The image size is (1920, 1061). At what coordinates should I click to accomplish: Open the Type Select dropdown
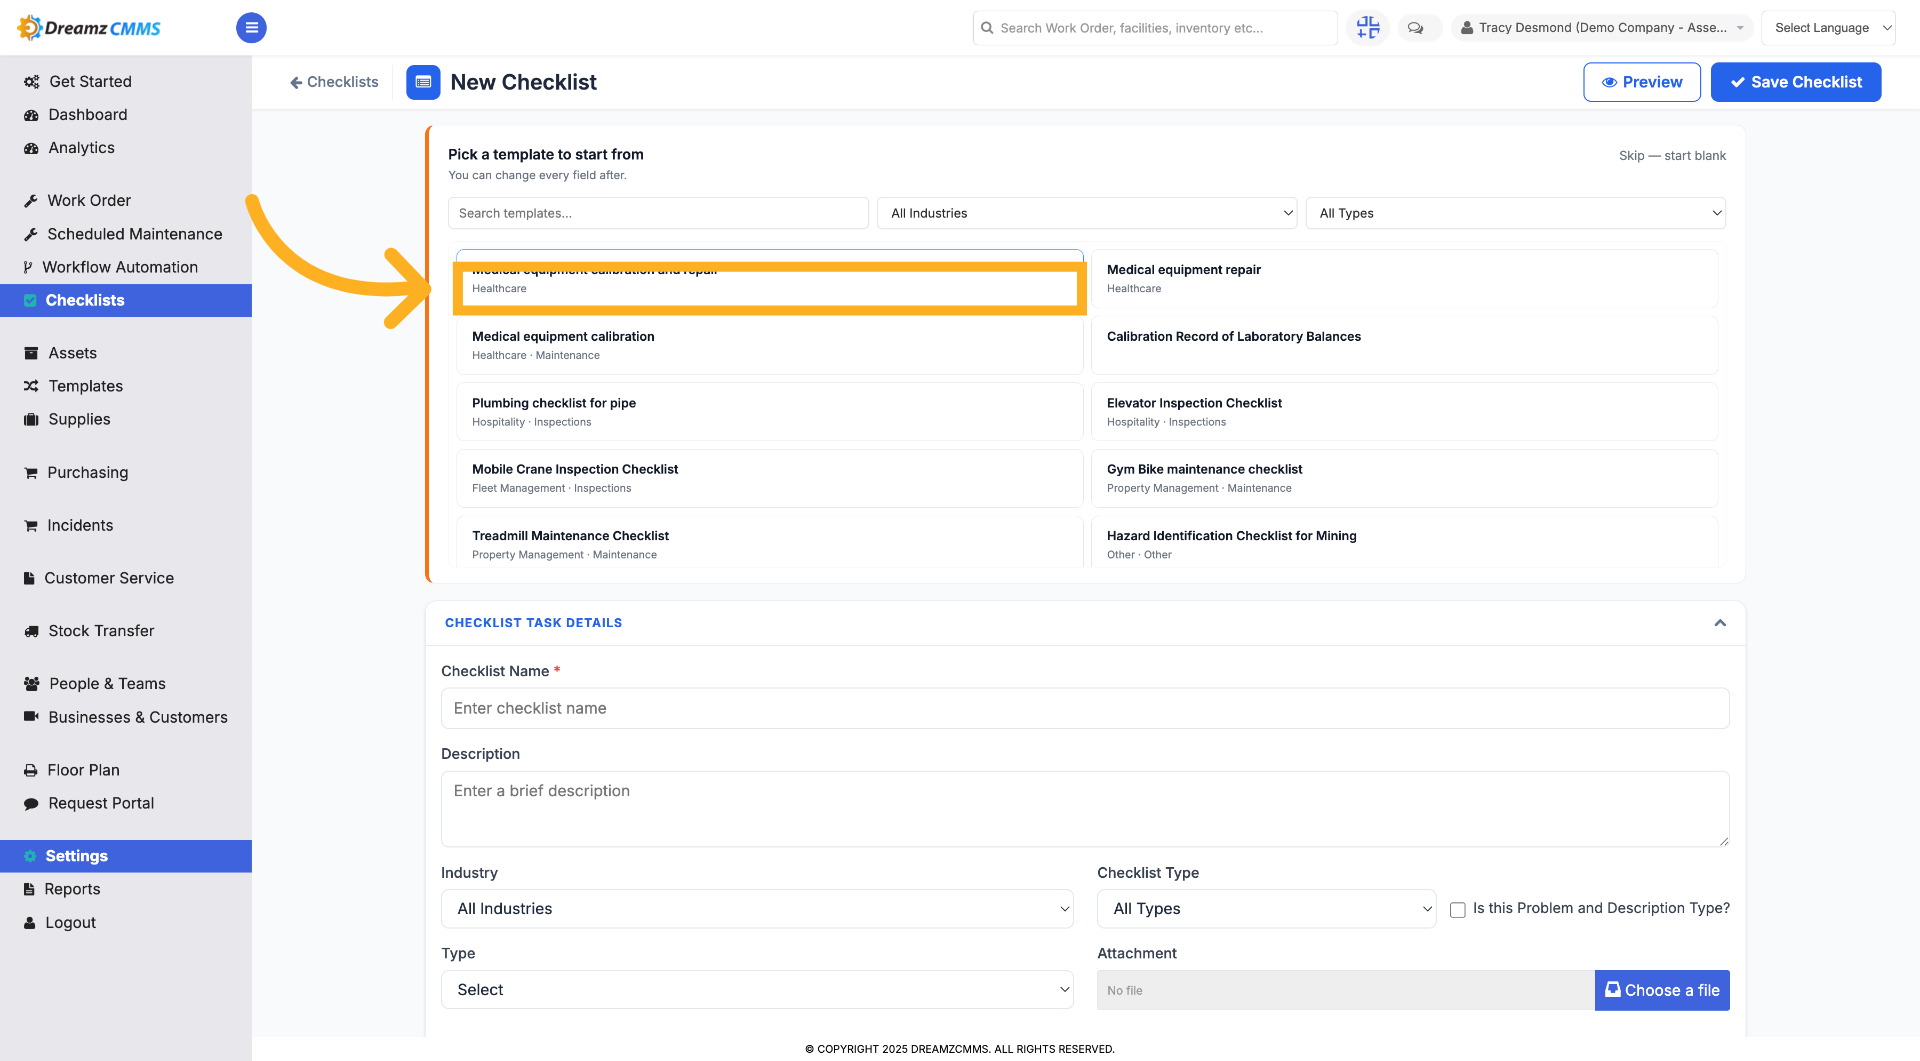(x=757, y=990)
